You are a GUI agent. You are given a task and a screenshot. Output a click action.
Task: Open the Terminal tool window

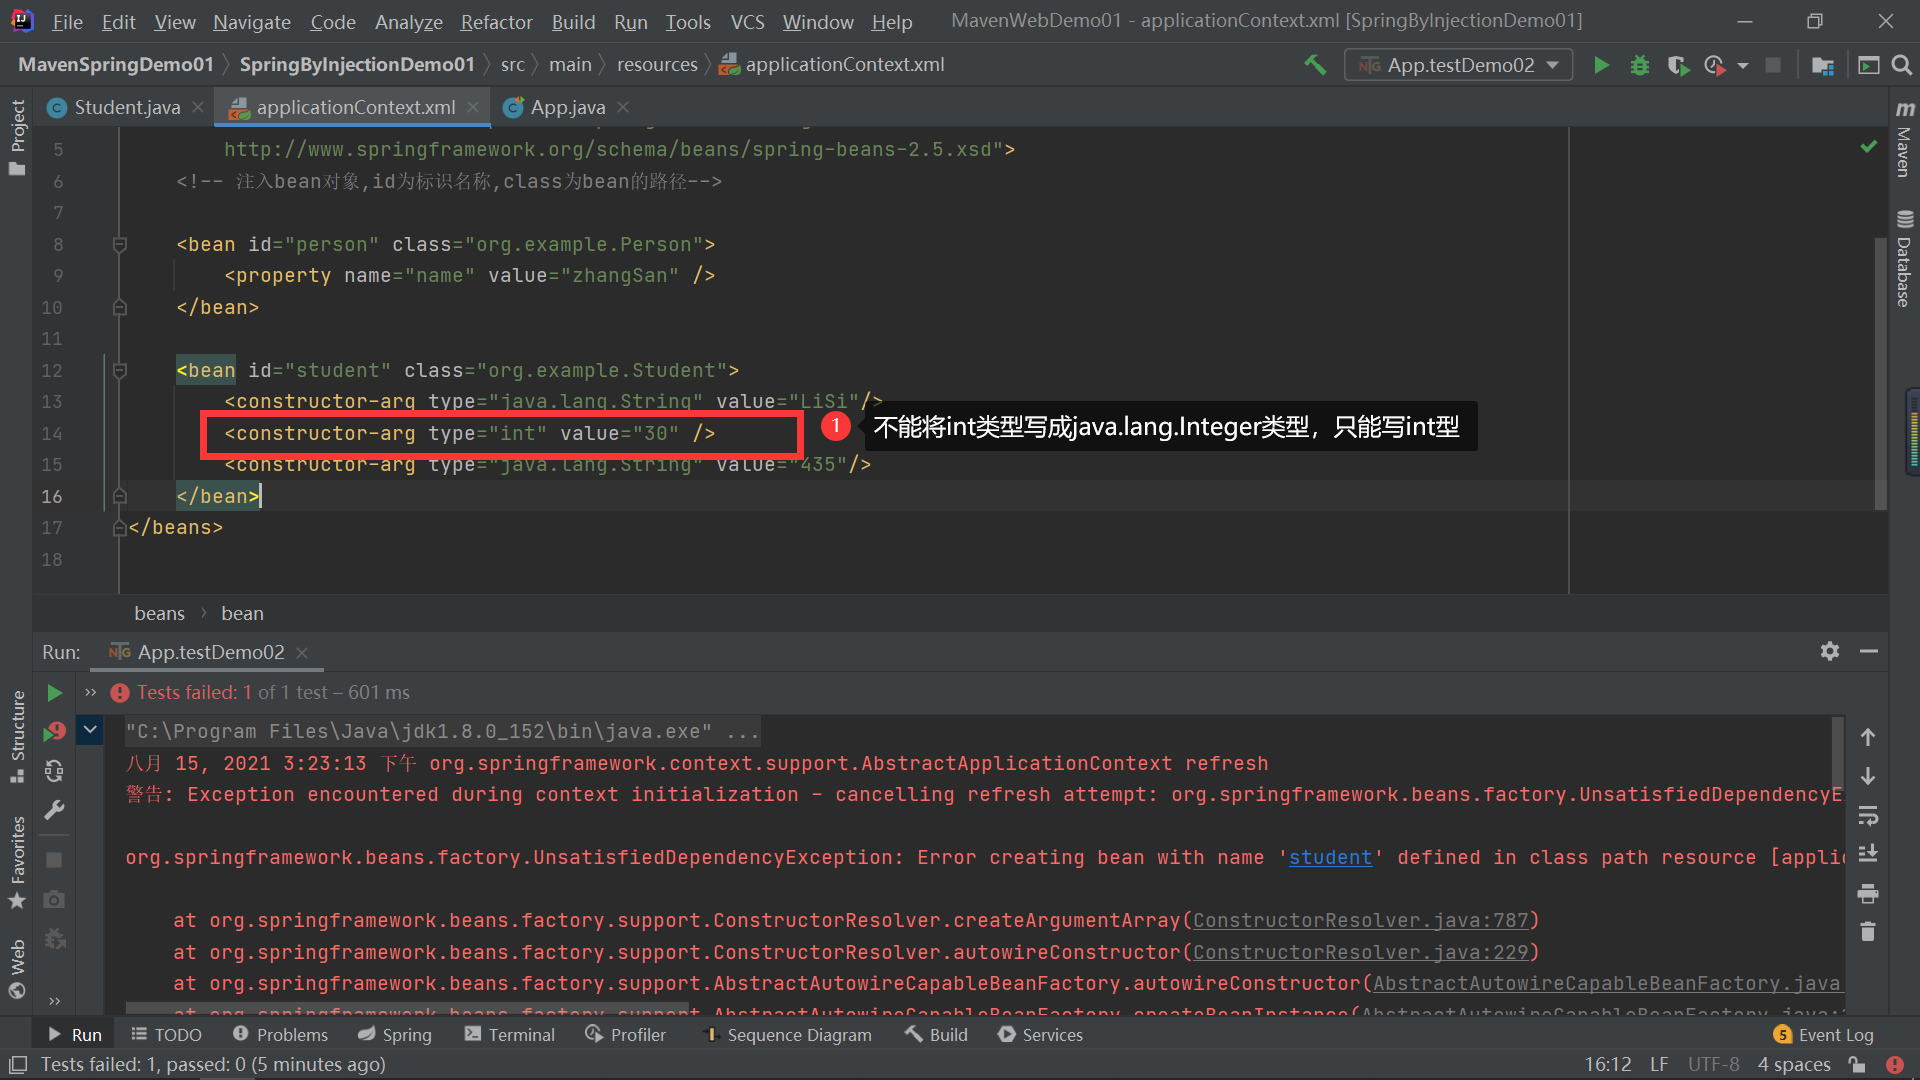510,1035
